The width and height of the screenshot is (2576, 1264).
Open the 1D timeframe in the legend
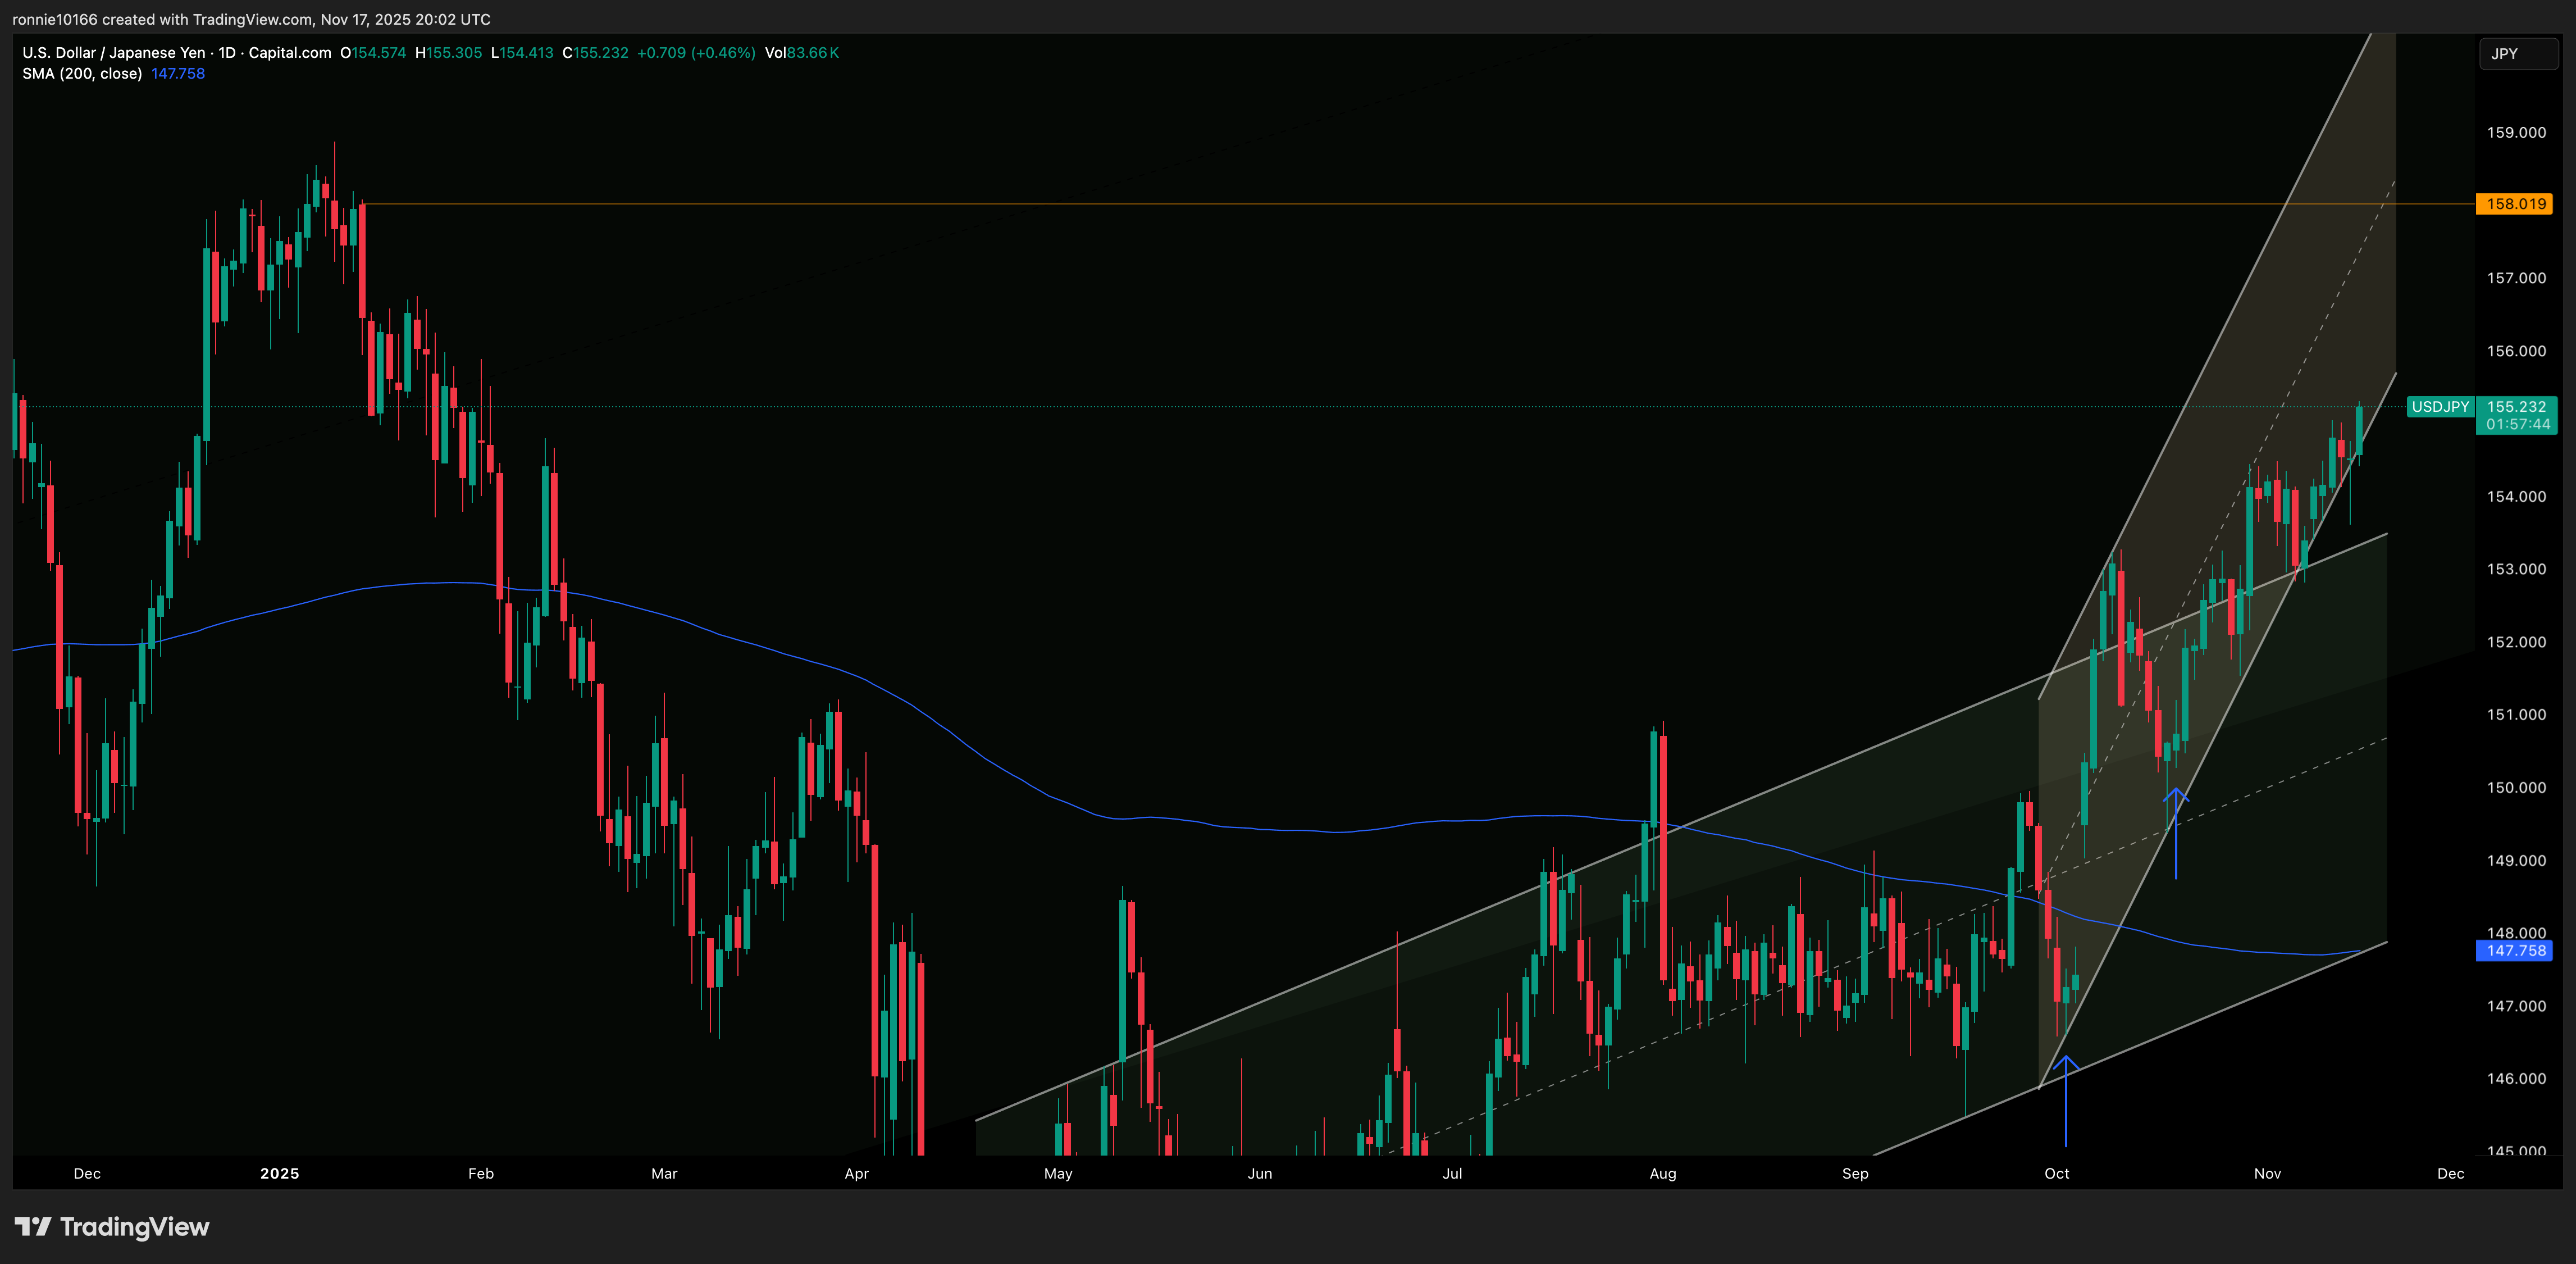point(228,53)
